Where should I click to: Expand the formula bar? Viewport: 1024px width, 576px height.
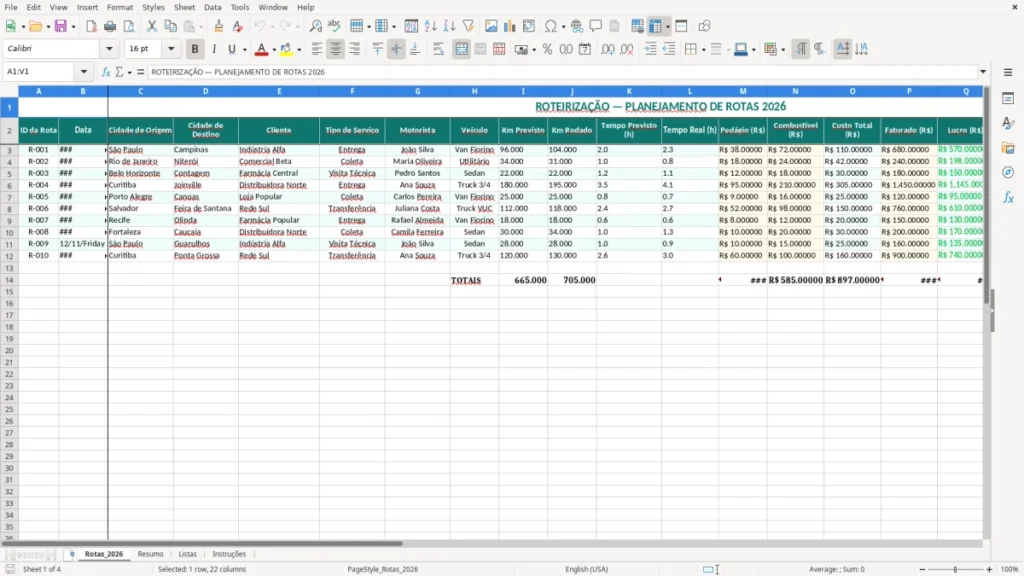coord(983,72)
